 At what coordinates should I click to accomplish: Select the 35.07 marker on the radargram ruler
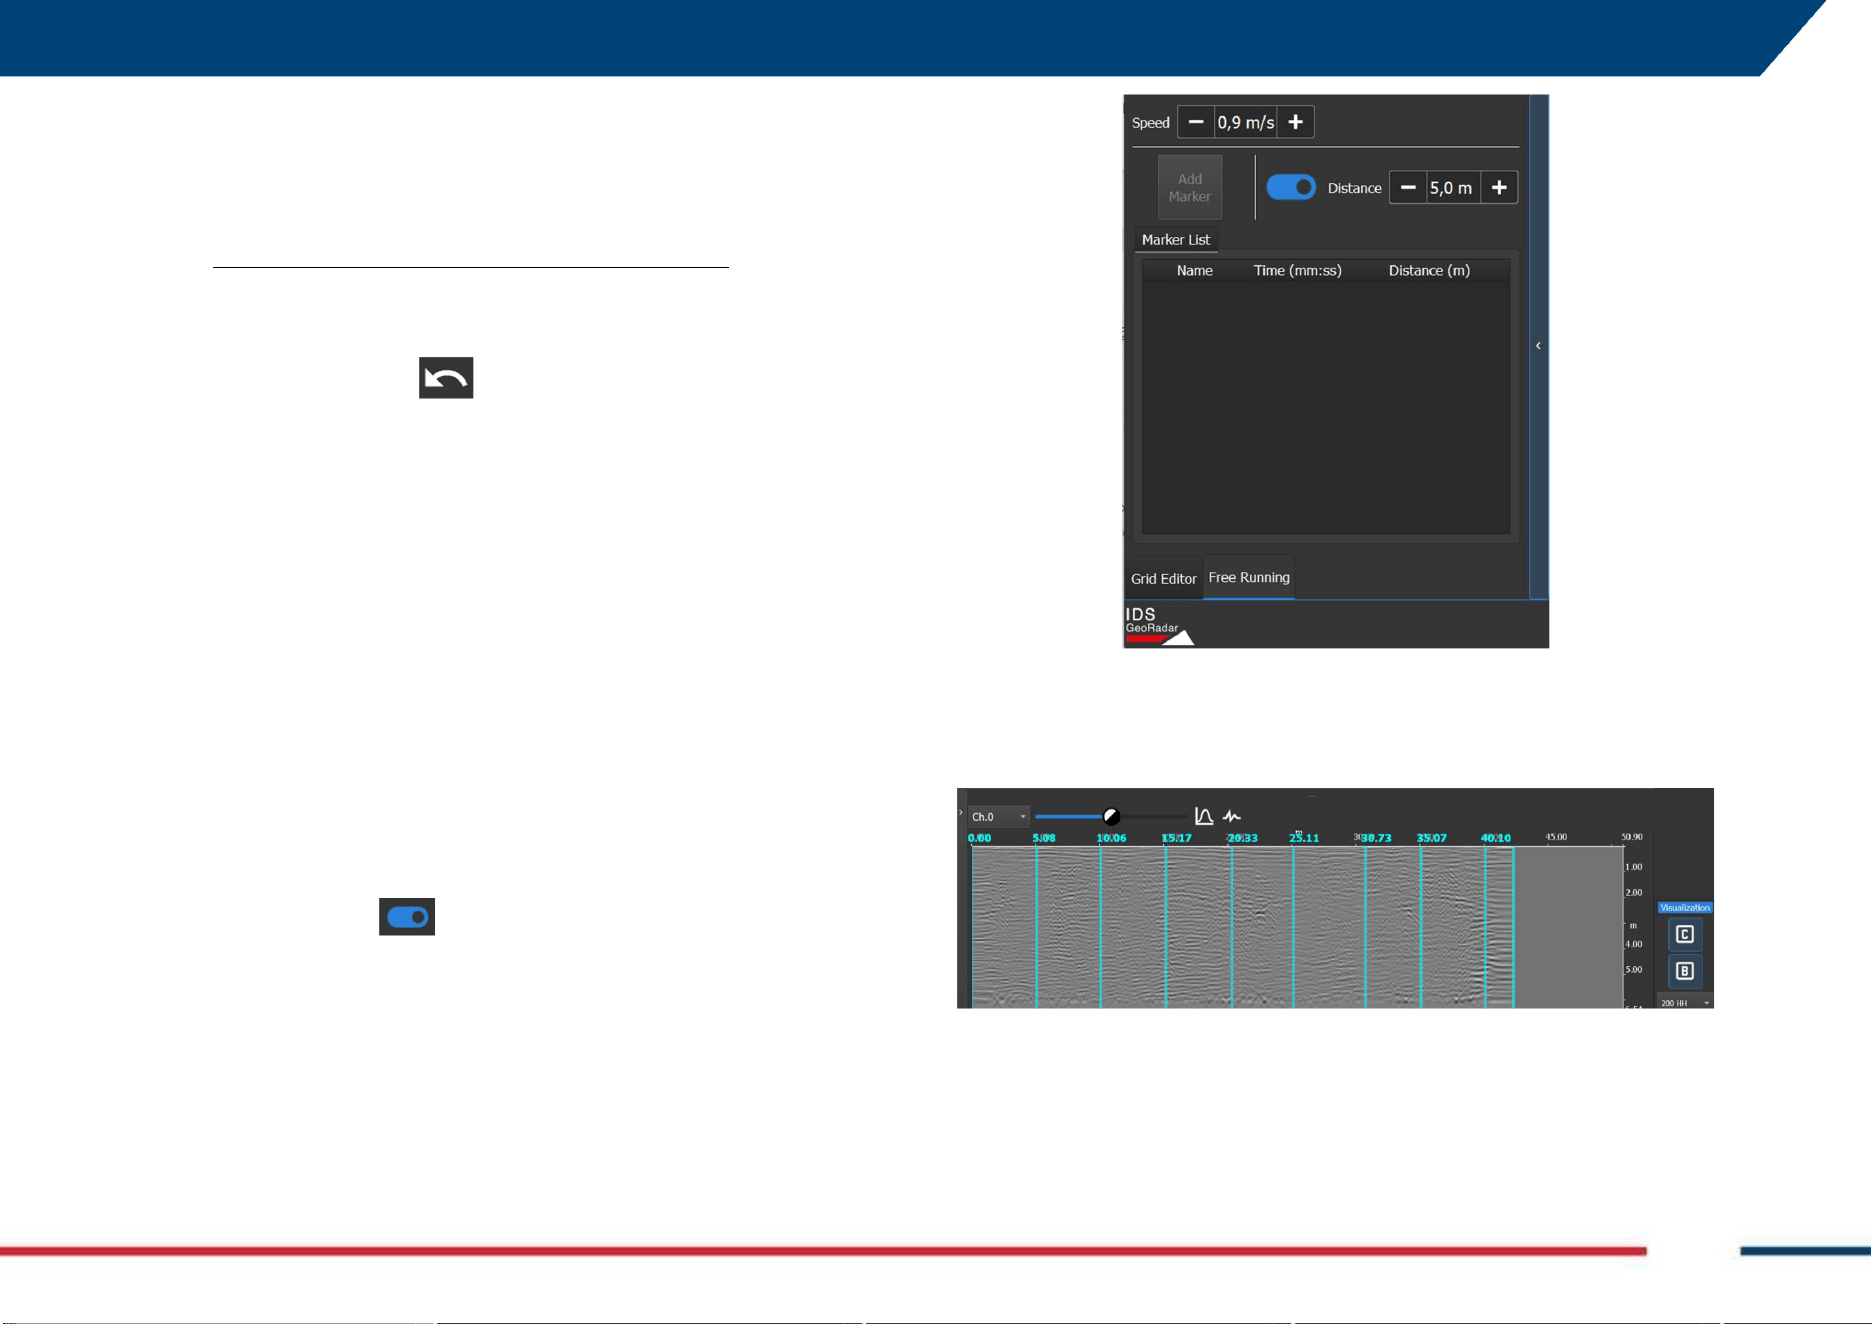point(1432,838)
